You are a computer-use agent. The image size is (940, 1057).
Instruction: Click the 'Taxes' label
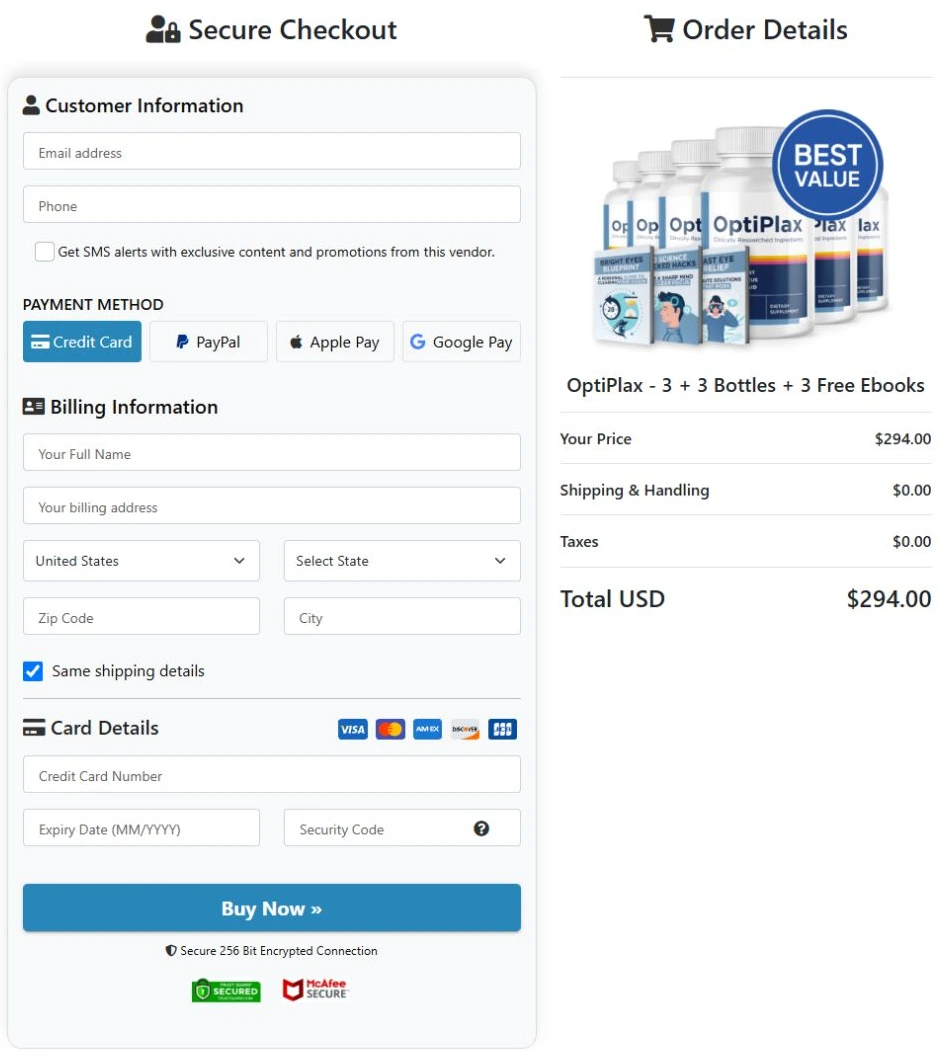579,541
